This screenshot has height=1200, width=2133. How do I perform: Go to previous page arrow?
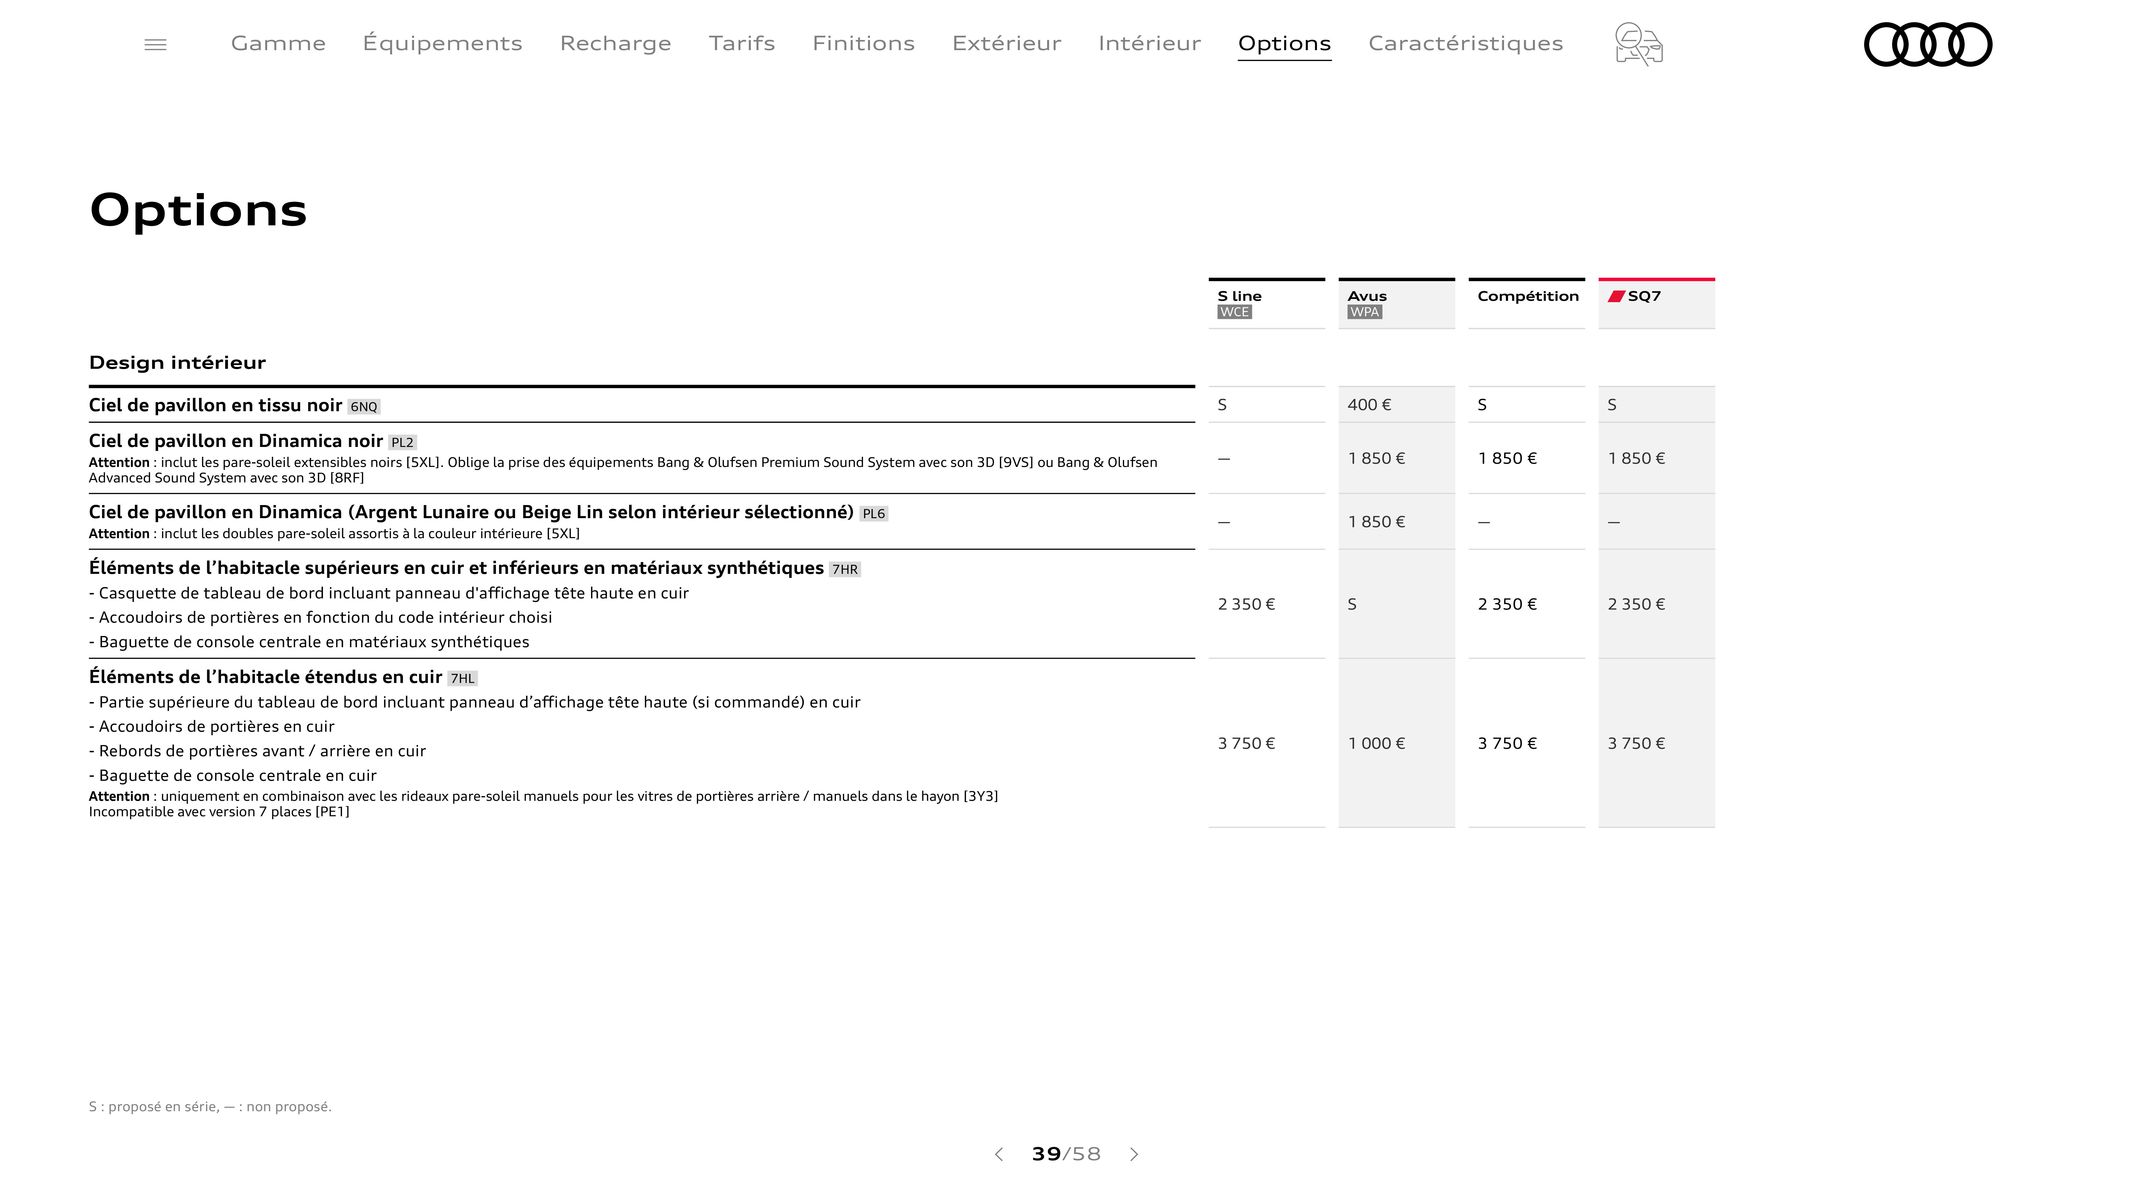pos(998,1154)
